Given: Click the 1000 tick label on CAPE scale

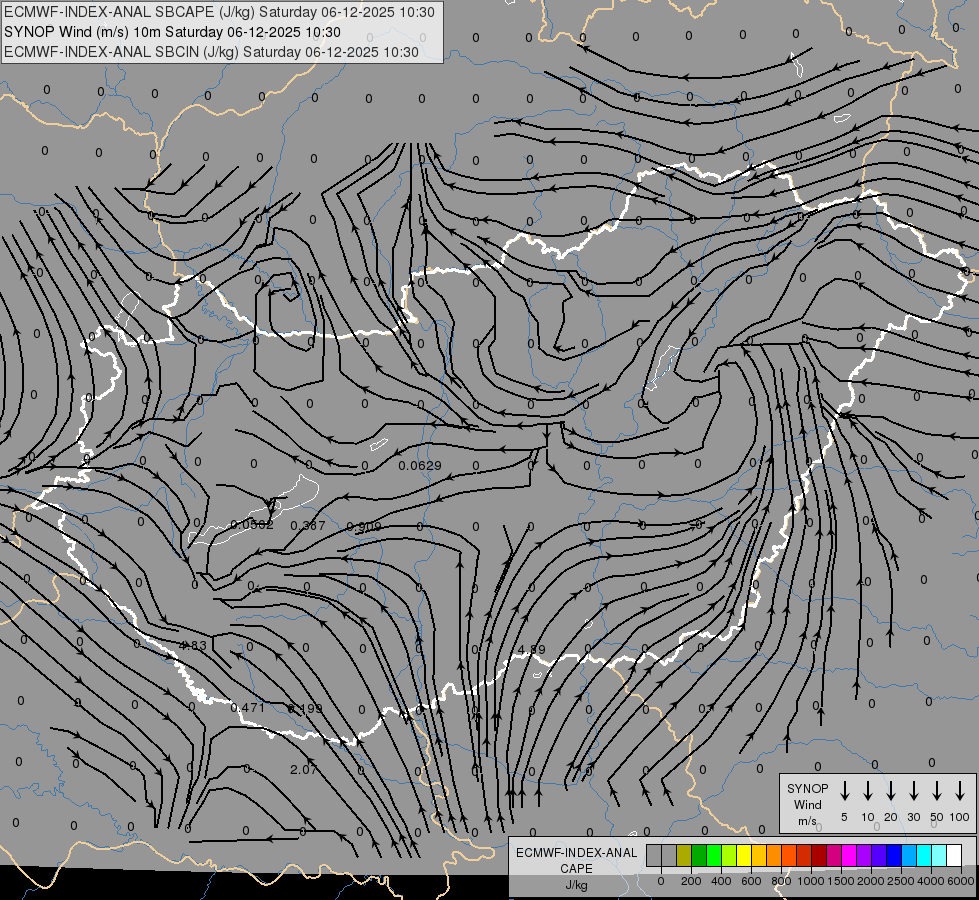Looking at the screenshot, I should 811,881.
